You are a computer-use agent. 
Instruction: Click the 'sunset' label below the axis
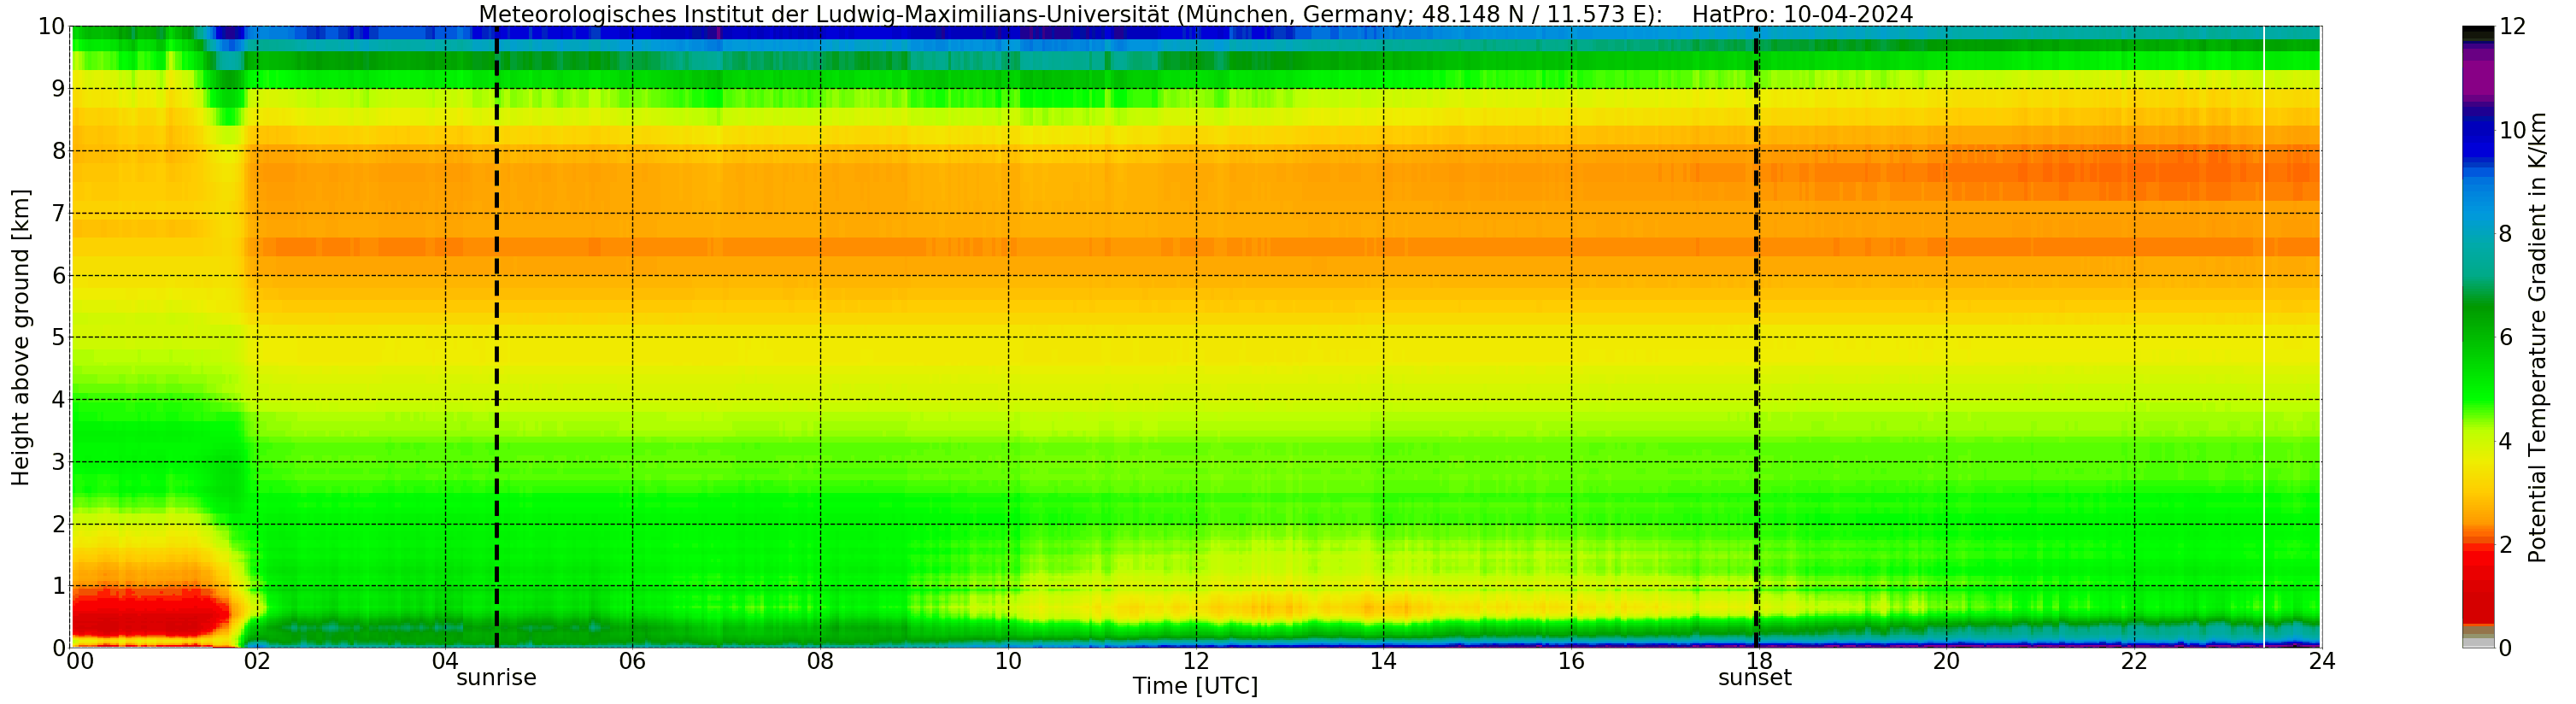1755,678
